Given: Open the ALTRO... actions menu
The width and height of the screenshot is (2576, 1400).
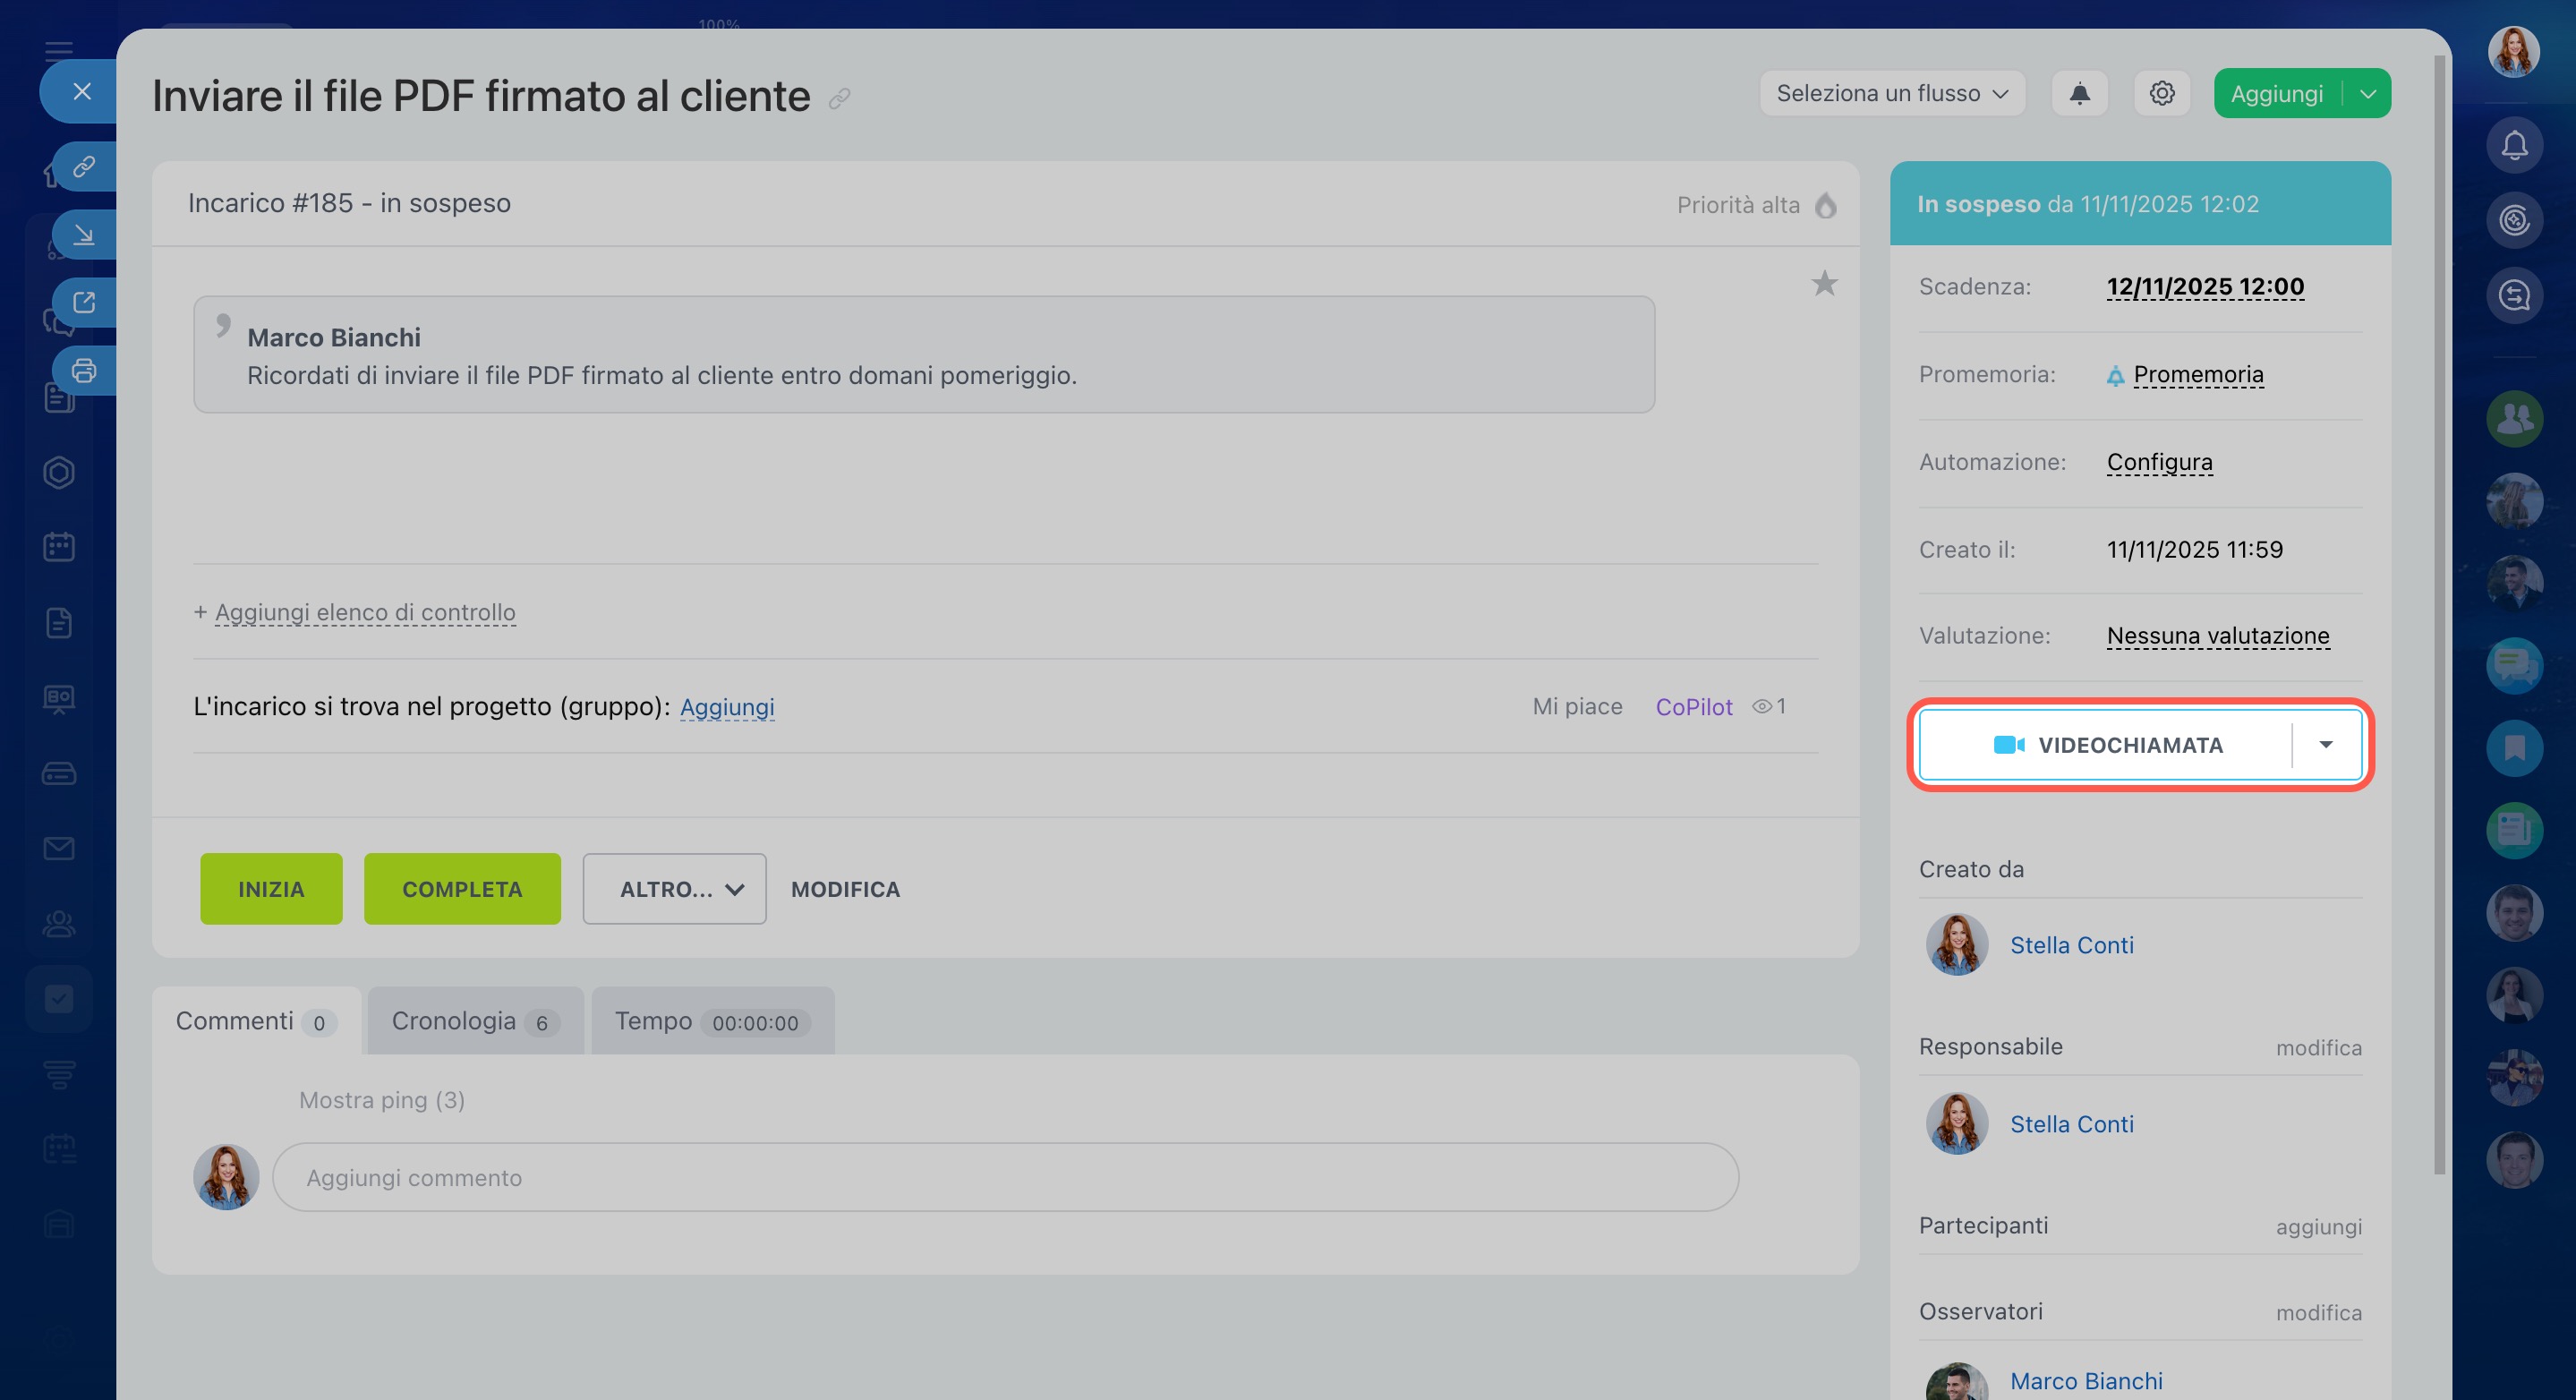Looking at the screenshot, I should click(x=674, y=889).
